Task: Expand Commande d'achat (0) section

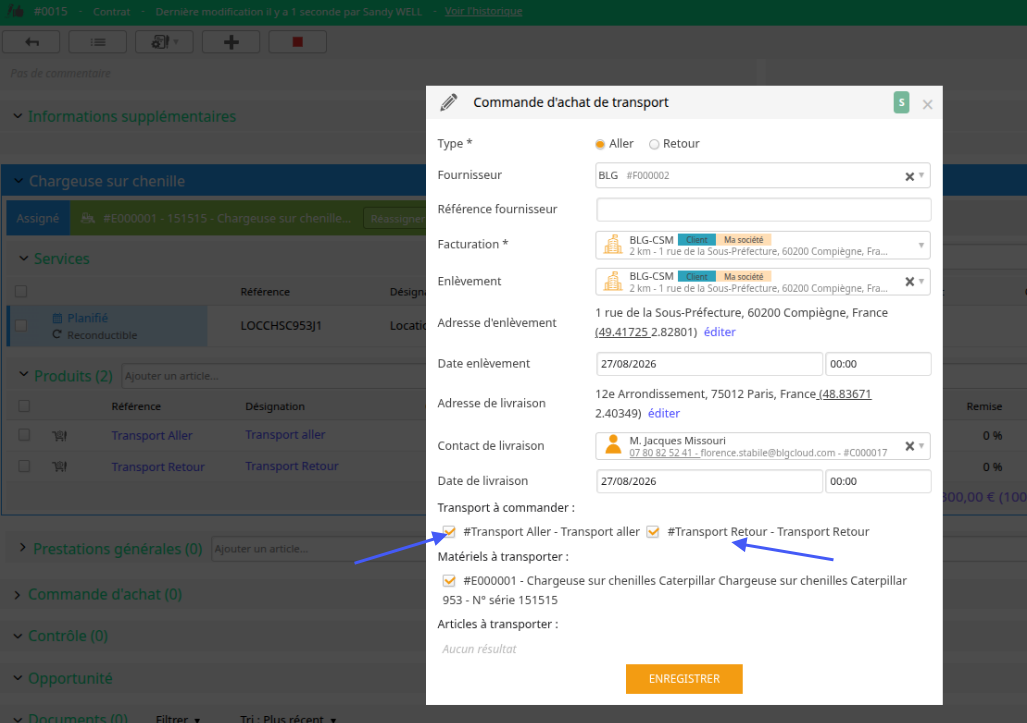Action: coord(18,595)
